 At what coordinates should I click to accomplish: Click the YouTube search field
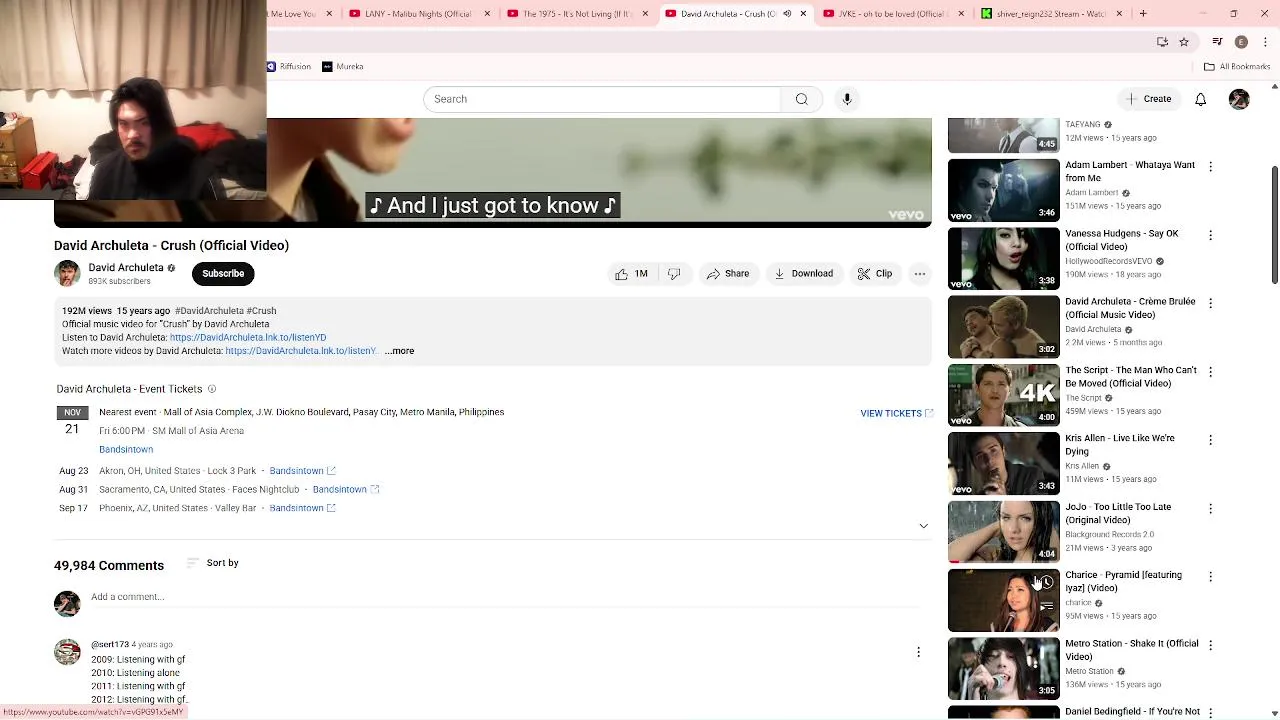click(x=602, y=99)
